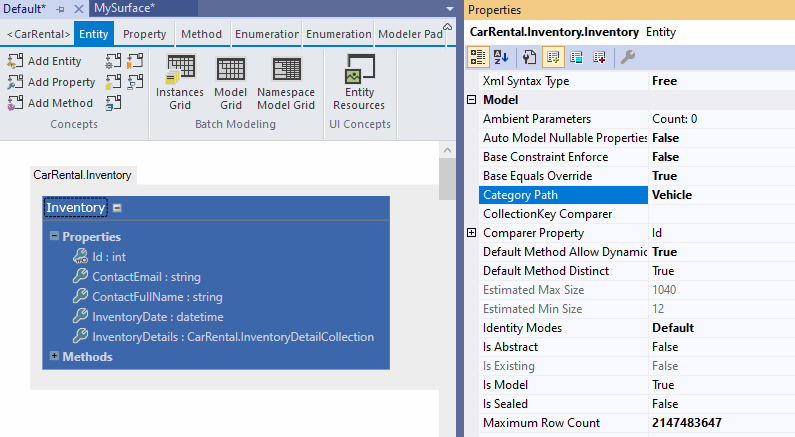Click the Add Method icon
Viewport: 795px width, 437px height.
(x=15, y=103)
